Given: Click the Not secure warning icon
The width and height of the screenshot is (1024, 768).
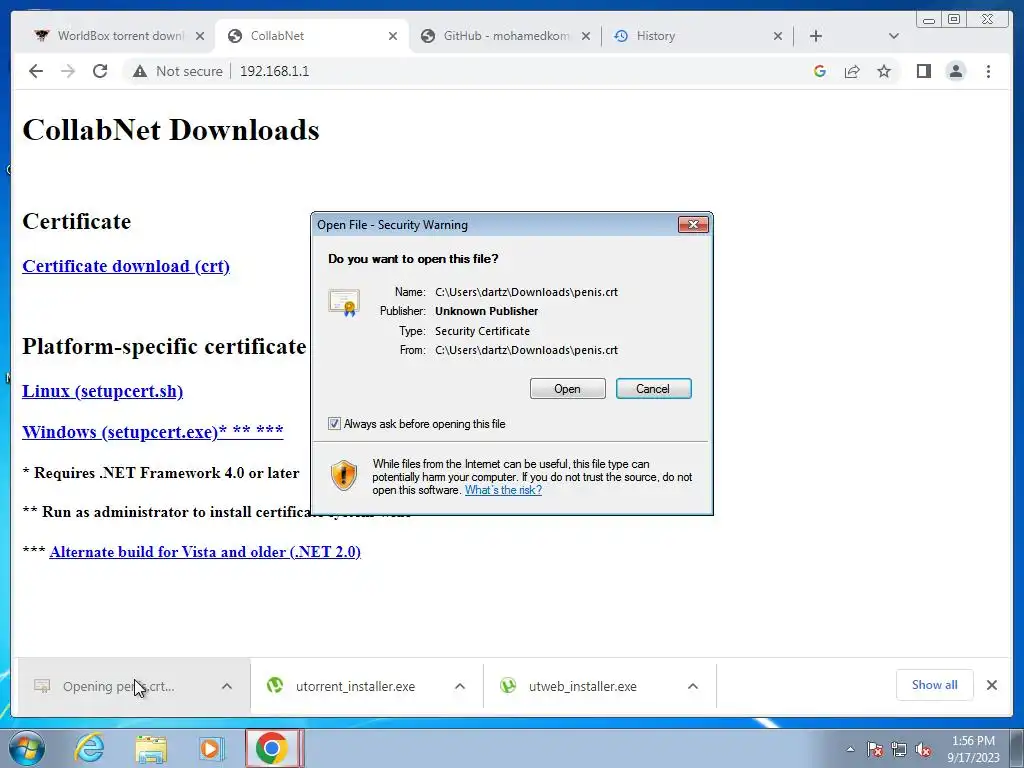Looking at the screenshot, I should coord(140,71).
